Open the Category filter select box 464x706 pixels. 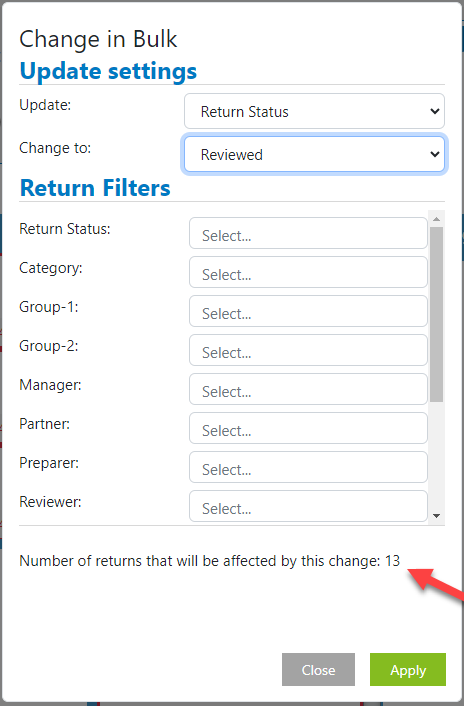tap(308, 272)
